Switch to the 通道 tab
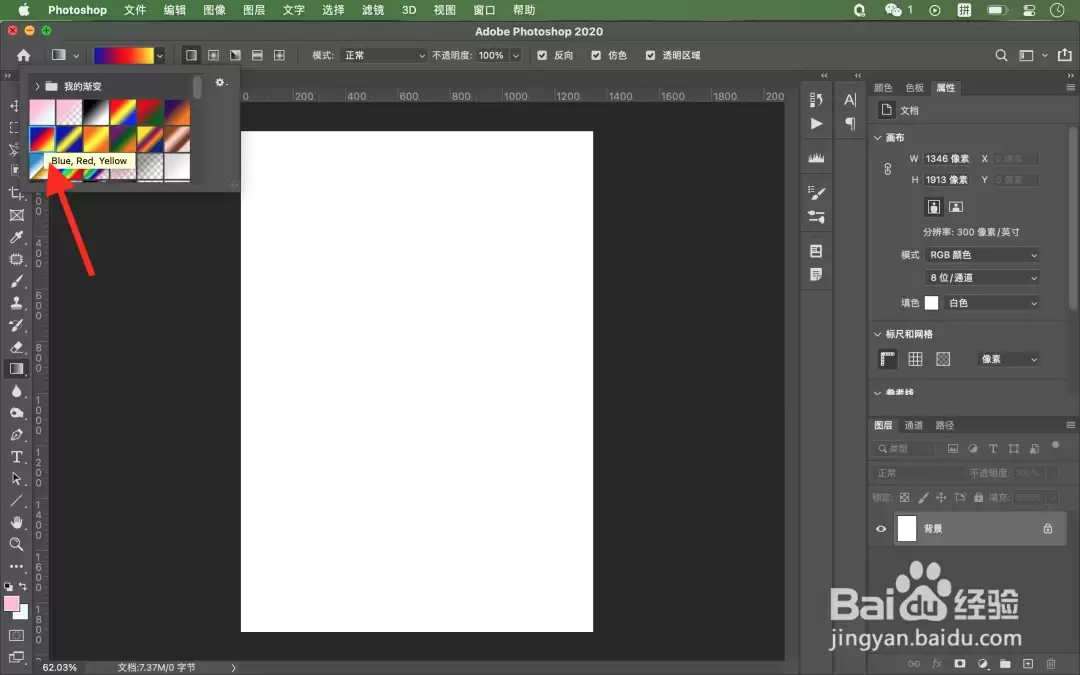This screenshot has height=675, width=1080. [913, 425]
